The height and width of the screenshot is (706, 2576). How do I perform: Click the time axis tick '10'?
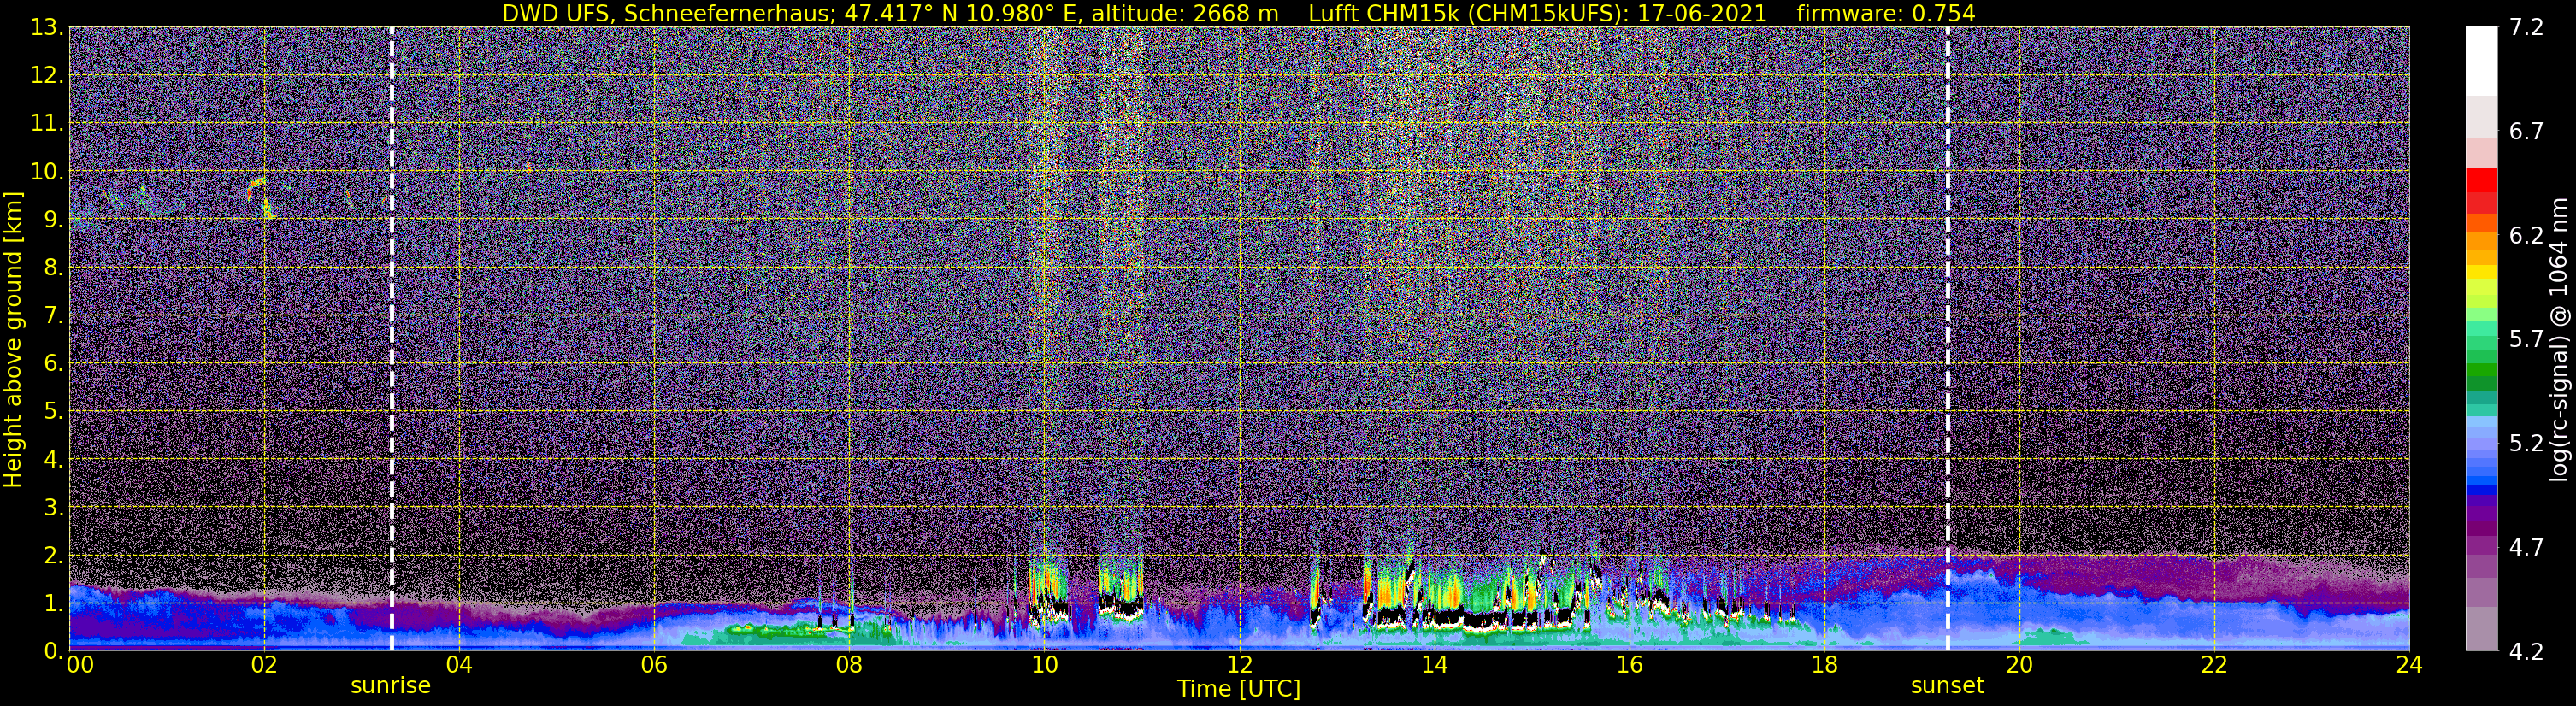1043,665
